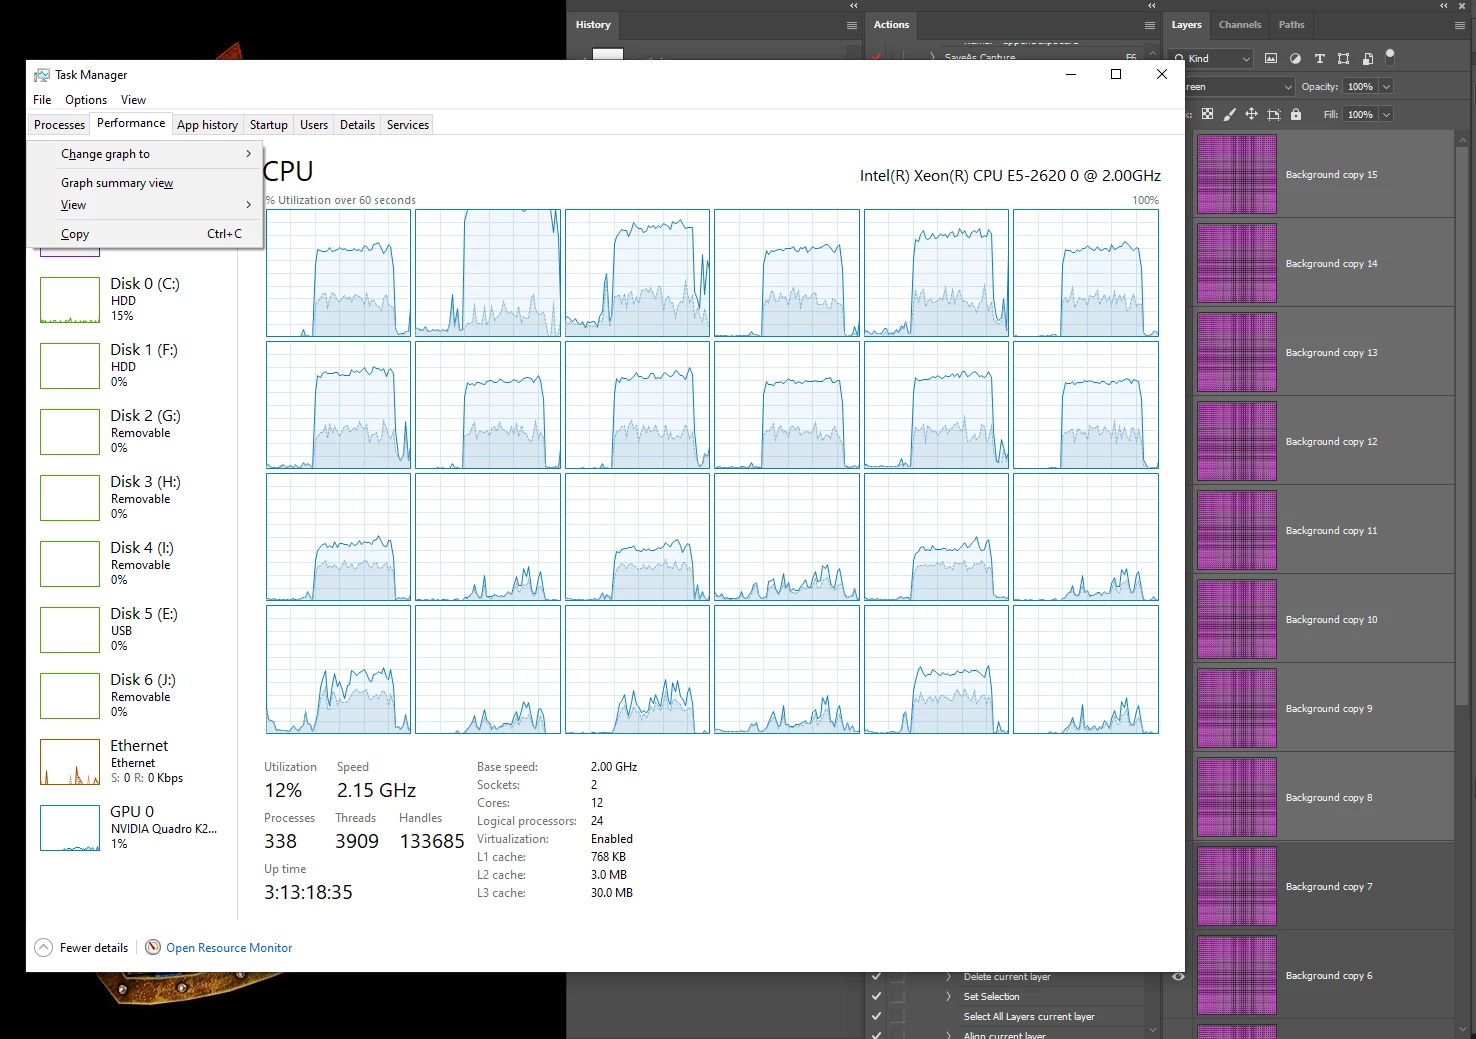
Task: Click the Task Manager title bar icon
Action: coord(42,75)
